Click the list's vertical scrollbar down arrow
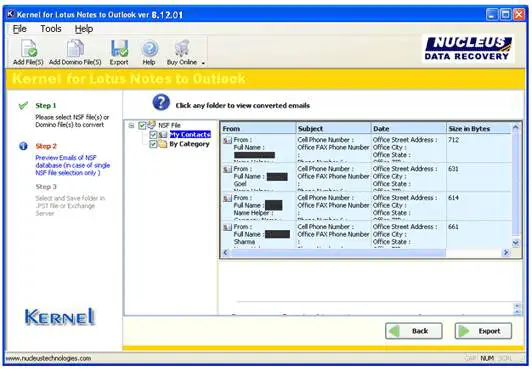Image resolution: width=532 pixels, height=369 pixels. point(515,242)
